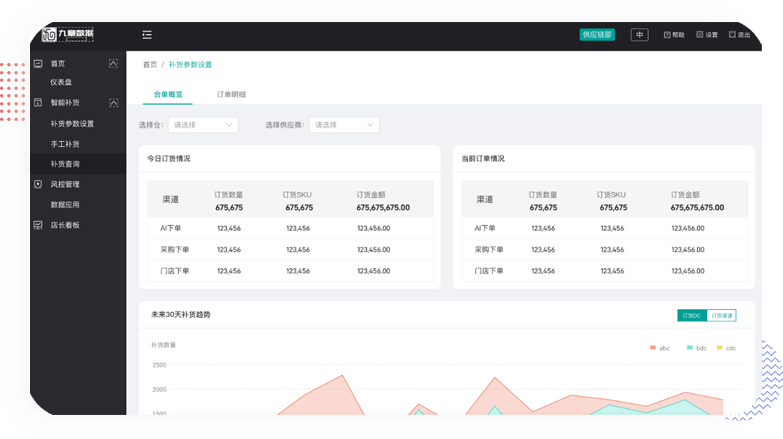Click the 店长看板 sidebar icon

pyautogui.click(x=38, y=225)
